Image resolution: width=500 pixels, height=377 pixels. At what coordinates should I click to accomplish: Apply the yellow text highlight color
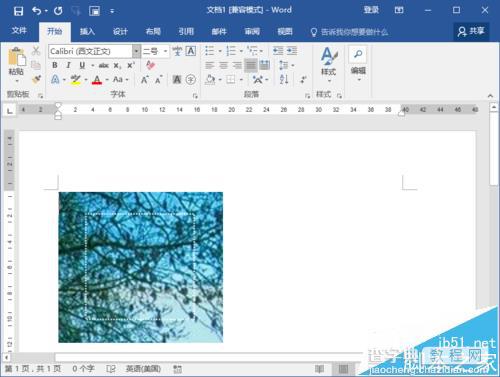coord(76,79)
